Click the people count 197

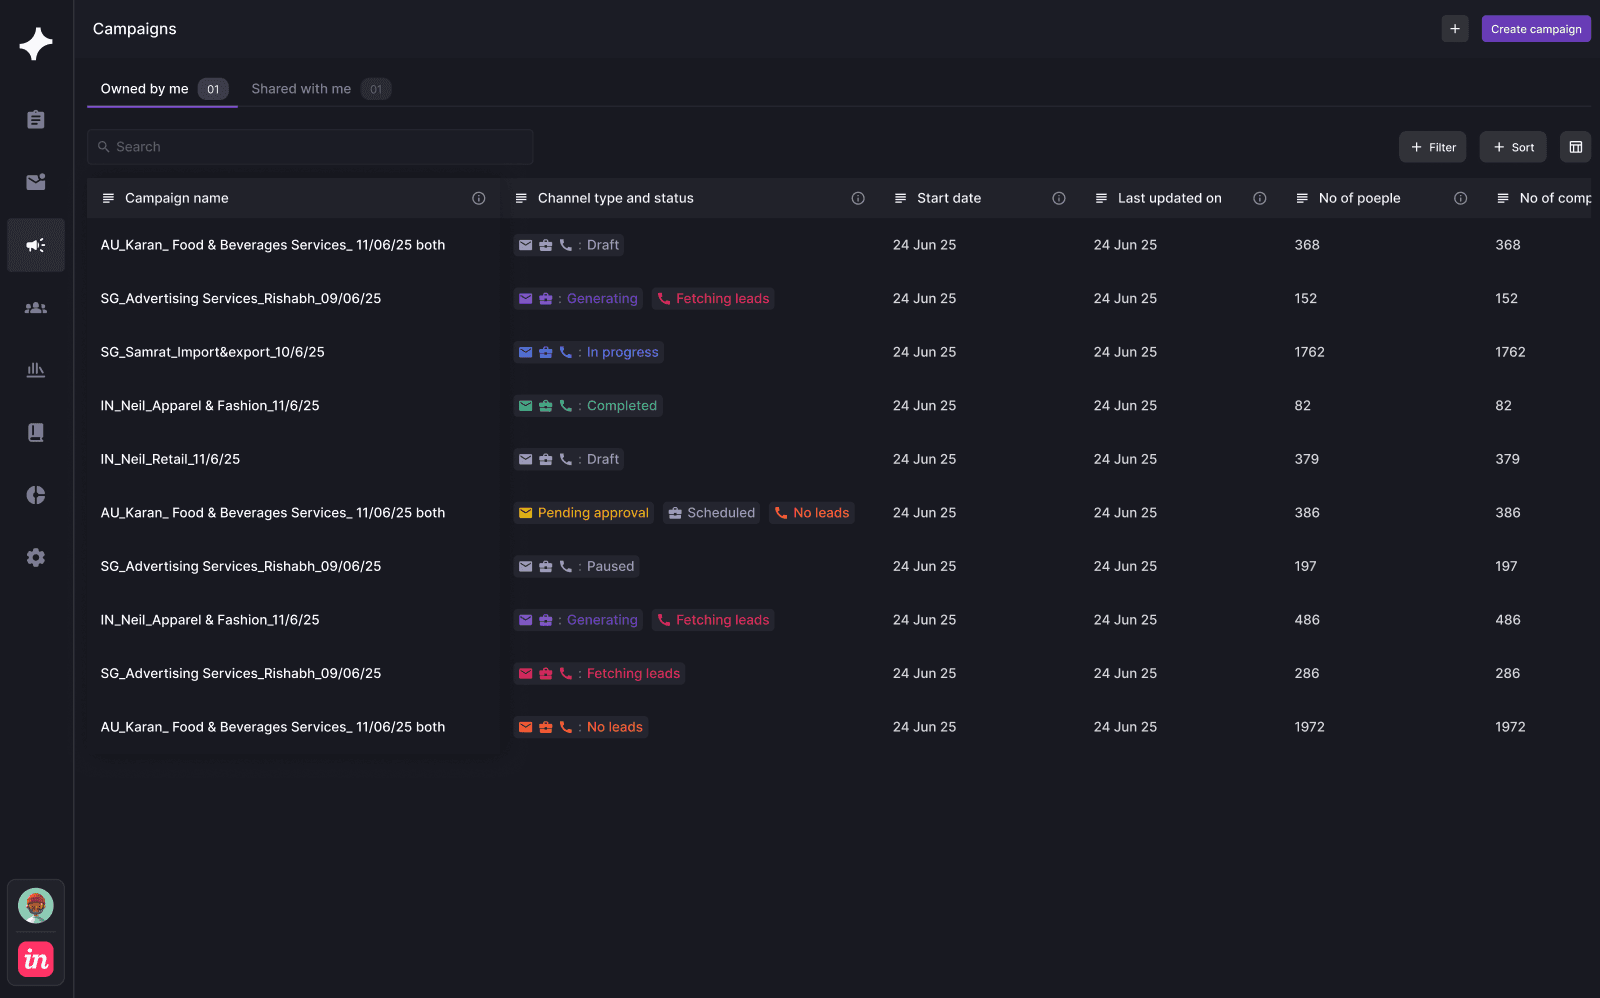1306,566
